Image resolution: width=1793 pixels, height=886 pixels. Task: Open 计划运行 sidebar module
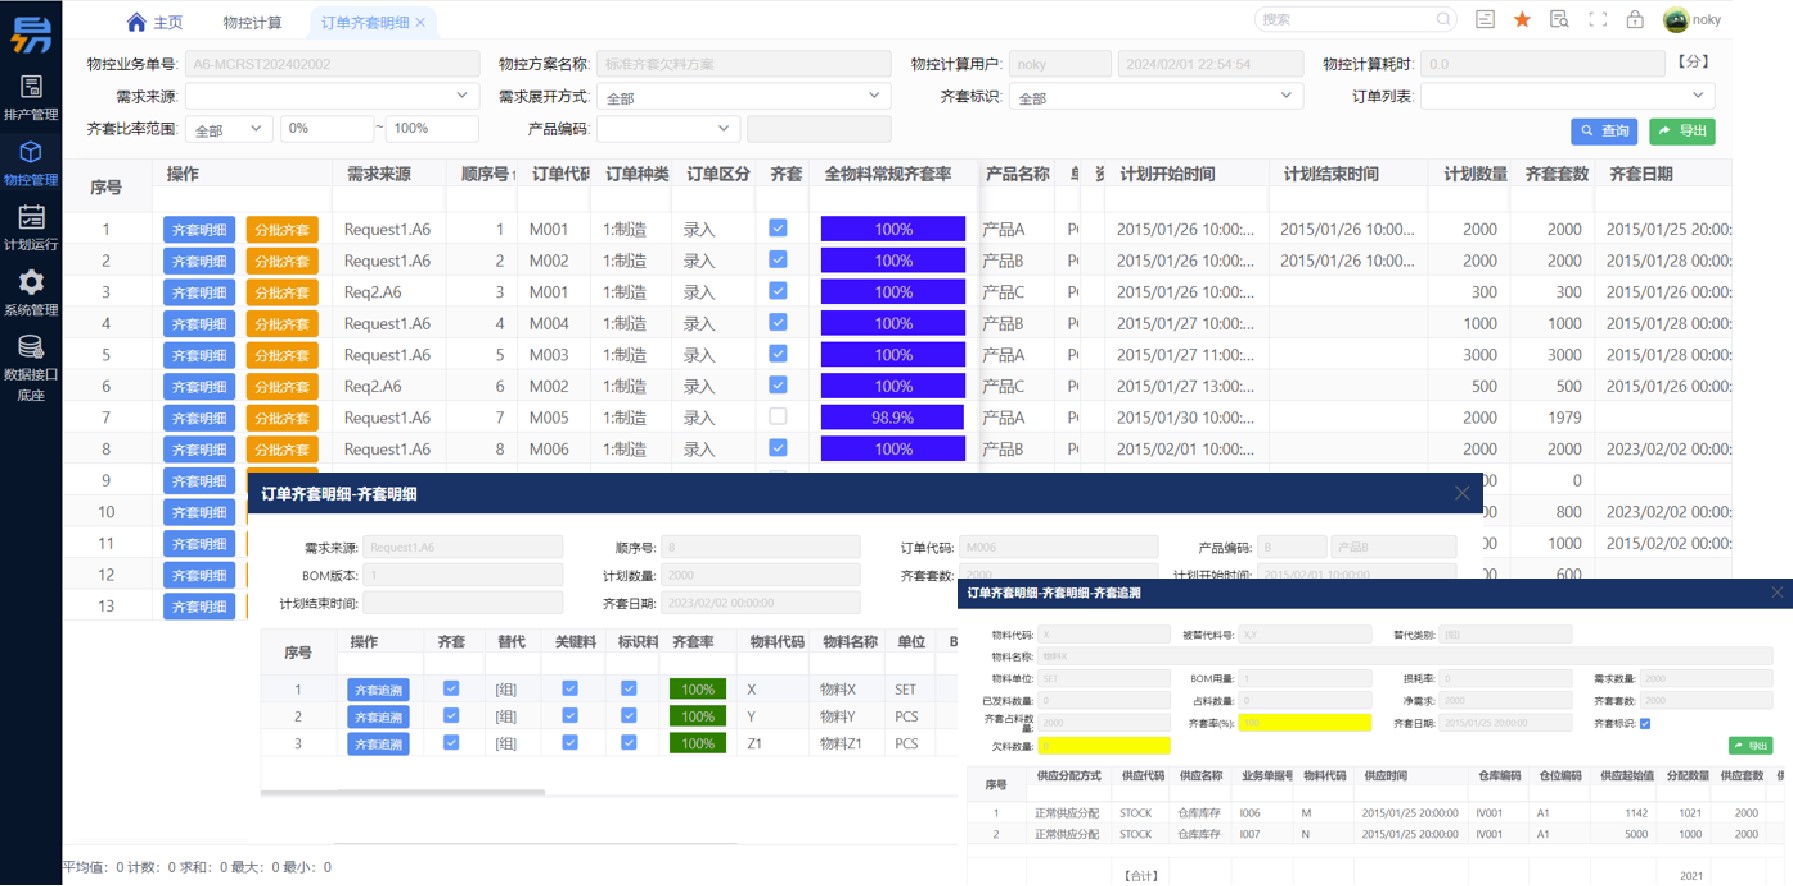click(31, 227)
